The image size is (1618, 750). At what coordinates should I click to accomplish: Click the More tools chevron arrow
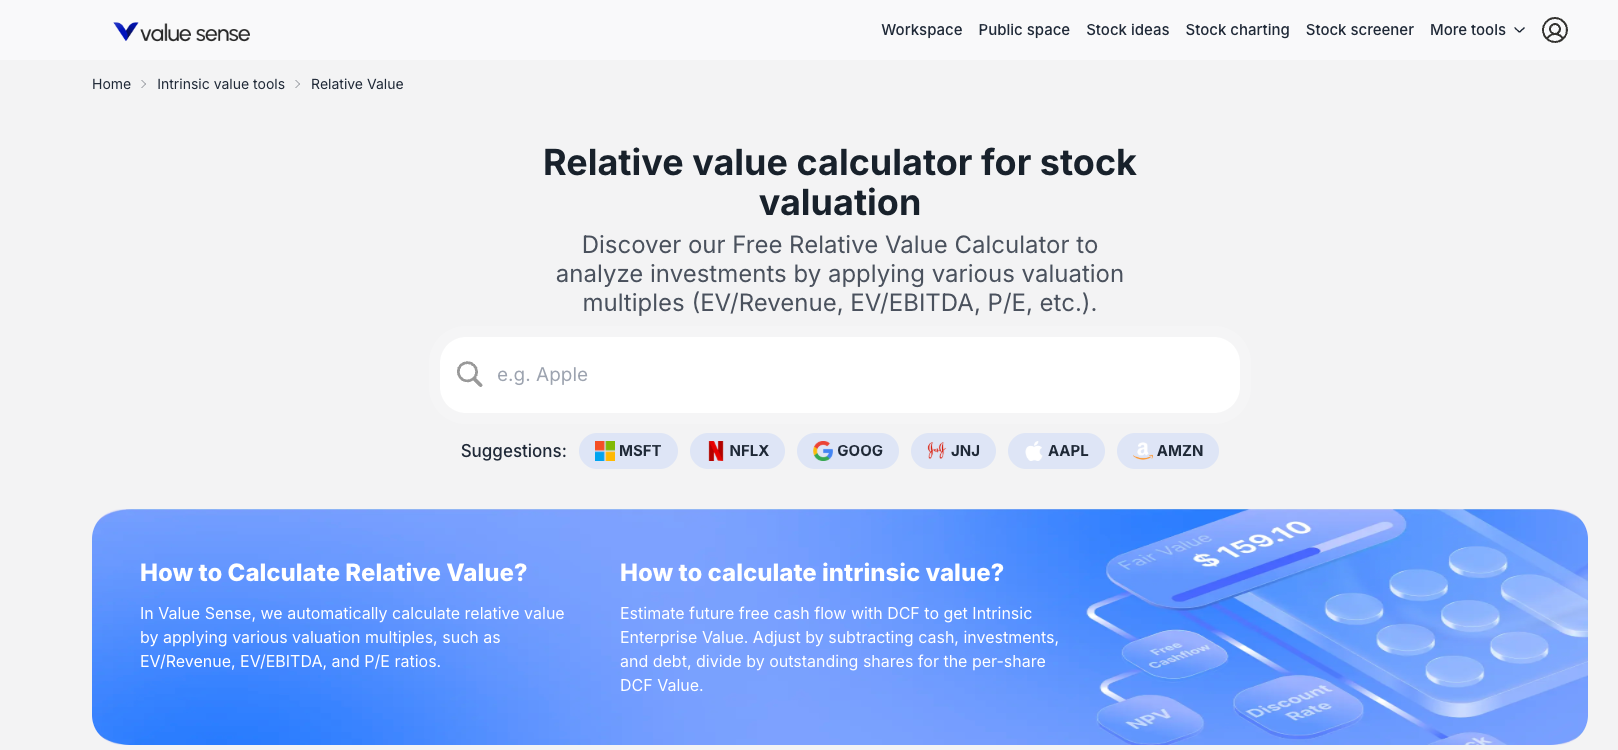(1519, 30)
